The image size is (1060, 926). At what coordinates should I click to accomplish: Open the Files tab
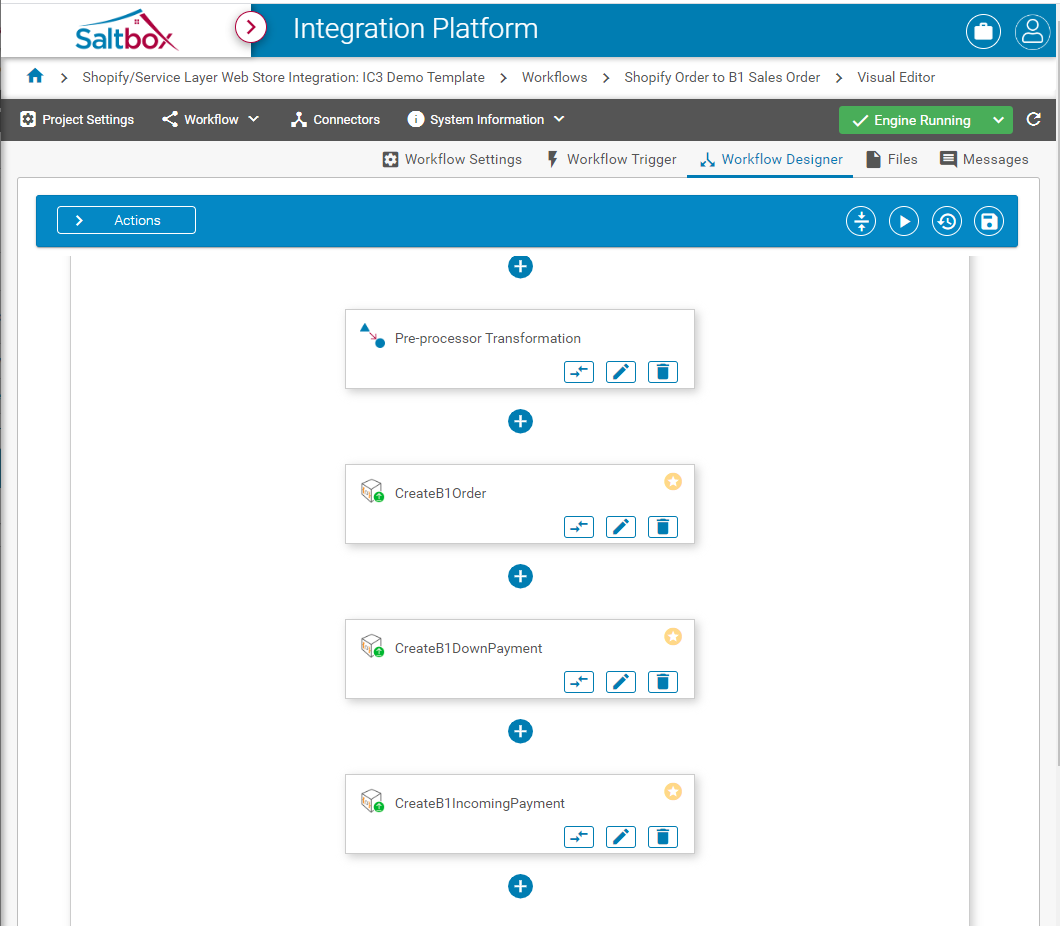tap(892, 160)
